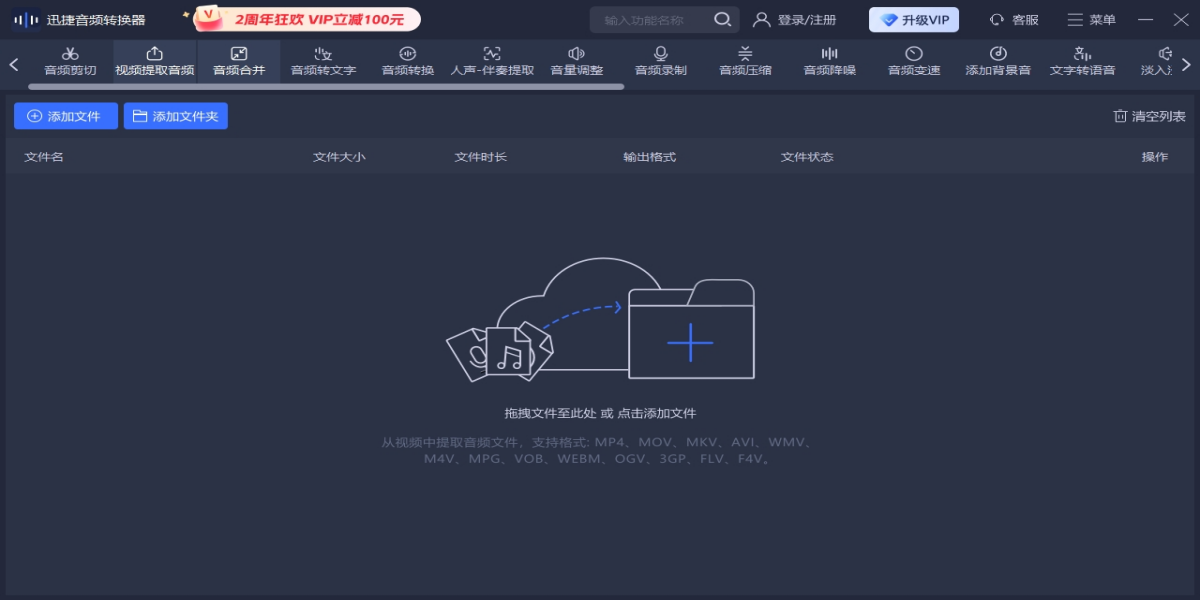Switch to the 视频提取音频 tab
The image size is (1200, 600).
154,61
